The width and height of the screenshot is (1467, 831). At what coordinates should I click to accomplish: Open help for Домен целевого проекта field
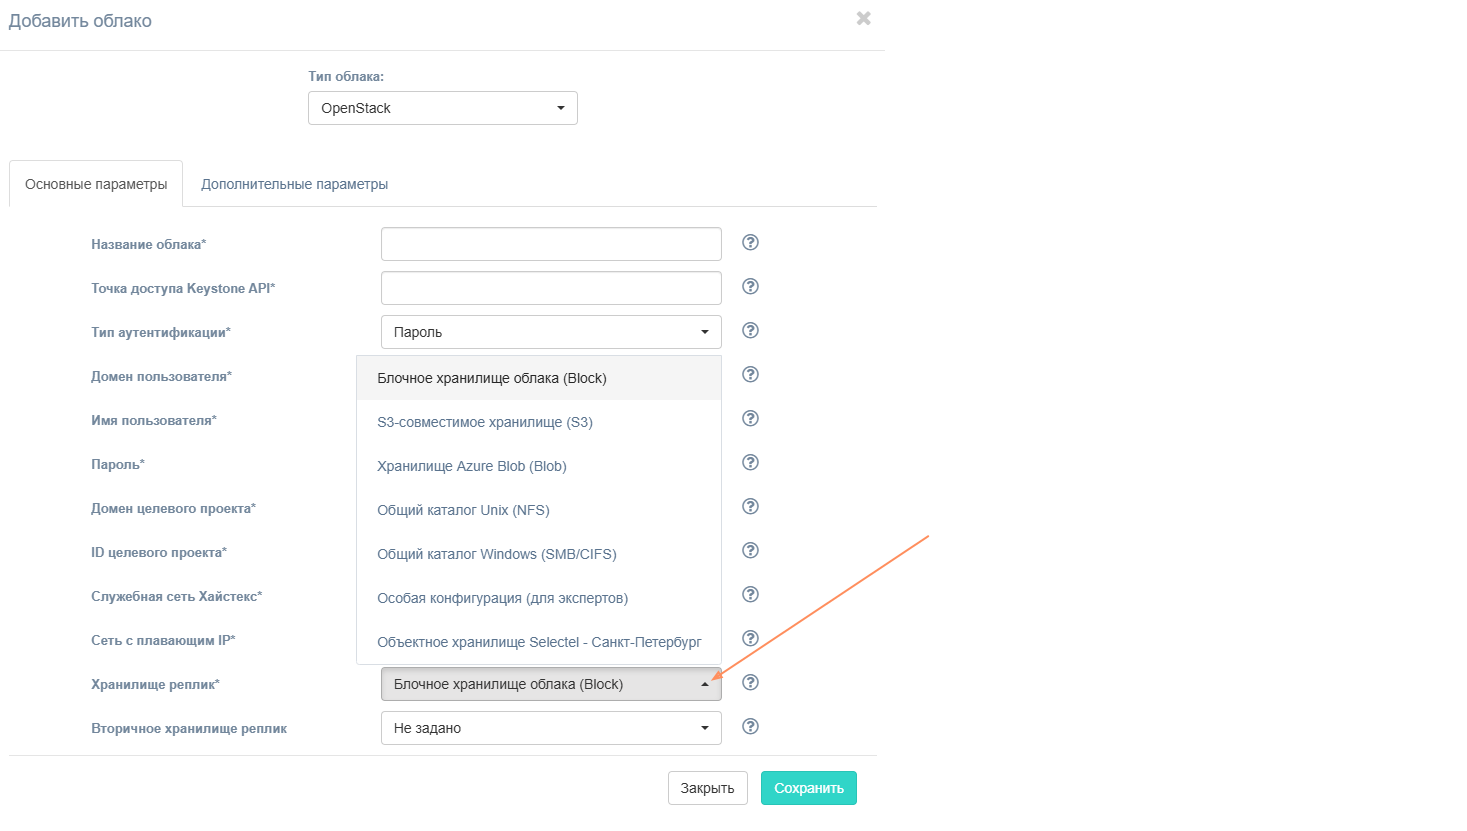[x=750, y=506]
